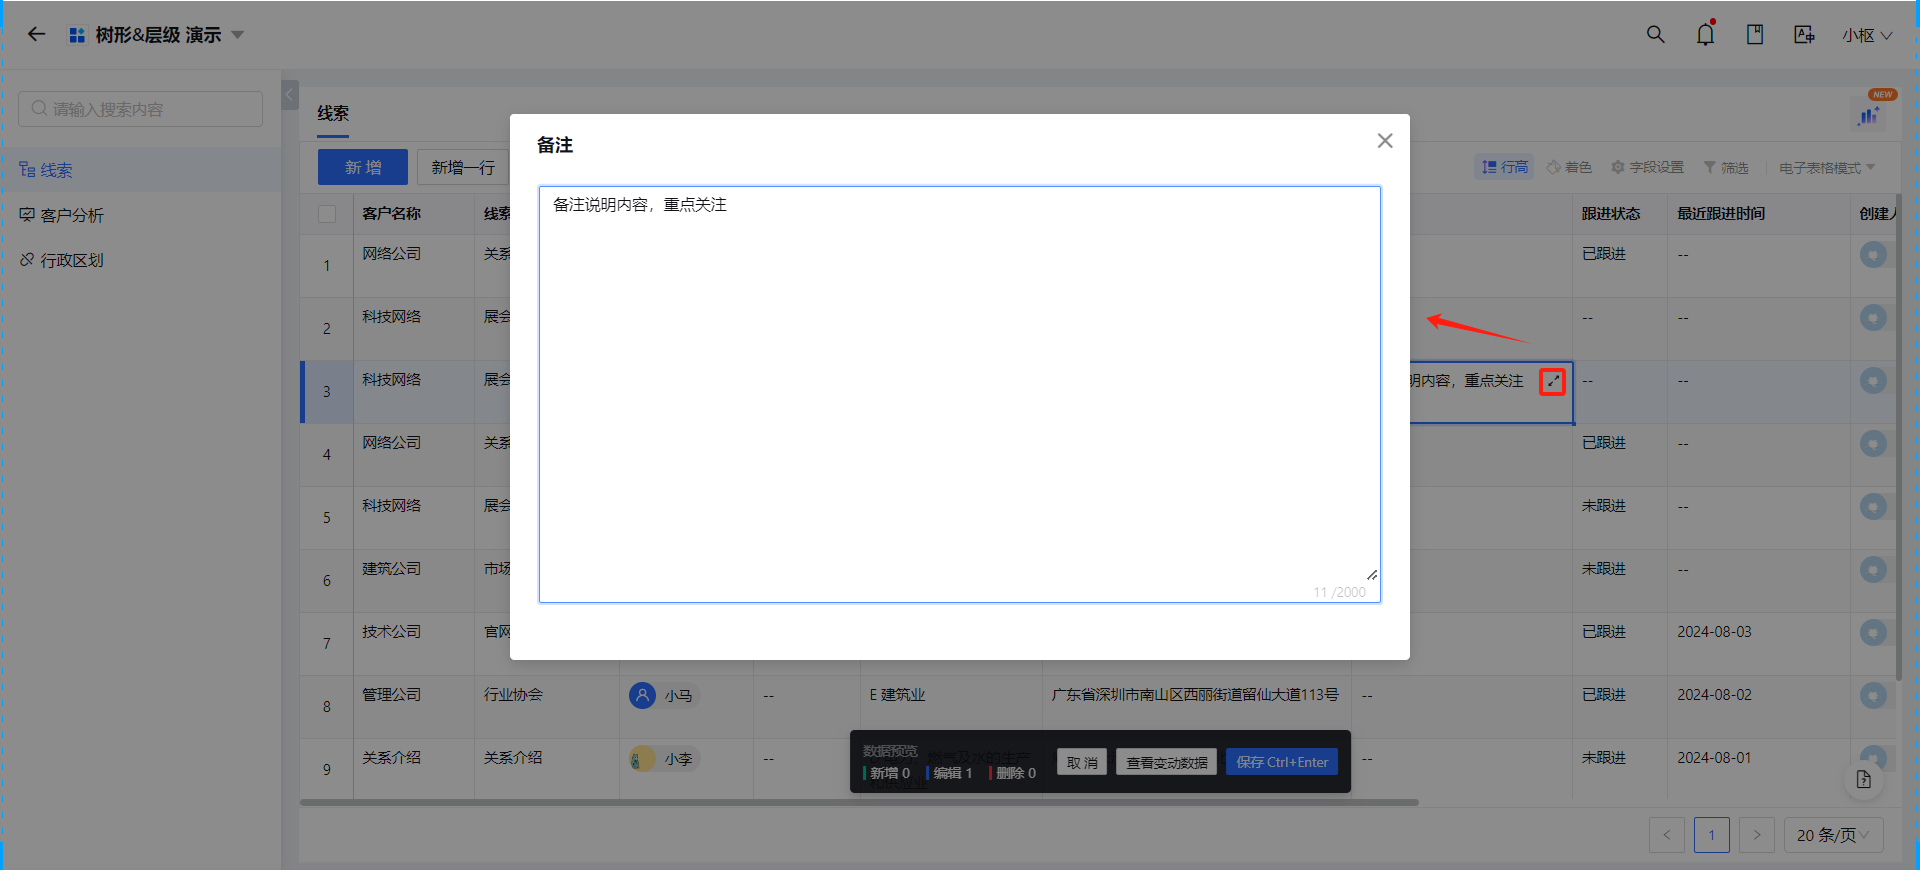Click the expand icon in the 备注 cell
The width and height of the screenshot is (1920, 870).
(1552, 381)
